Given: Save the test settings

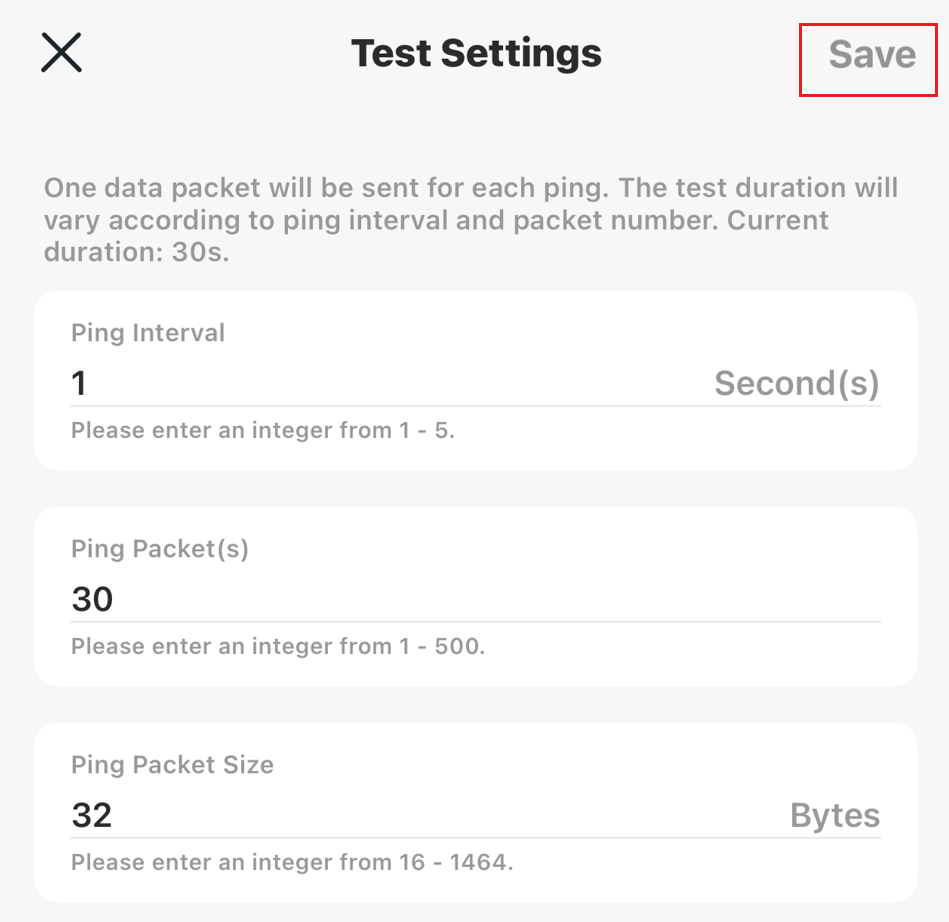Looking at the screenshot, I should click(x=871, y=54).
